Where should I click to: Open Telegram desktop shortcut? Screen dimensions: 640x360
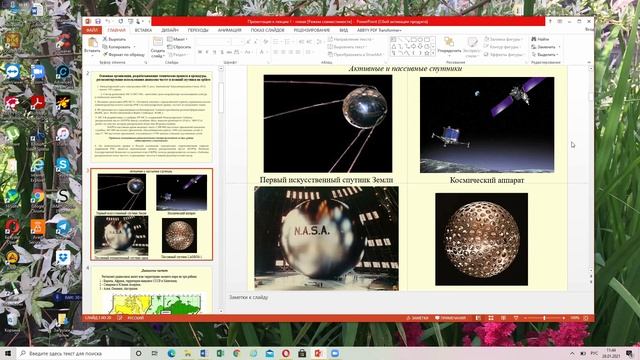tap(63, 227)
